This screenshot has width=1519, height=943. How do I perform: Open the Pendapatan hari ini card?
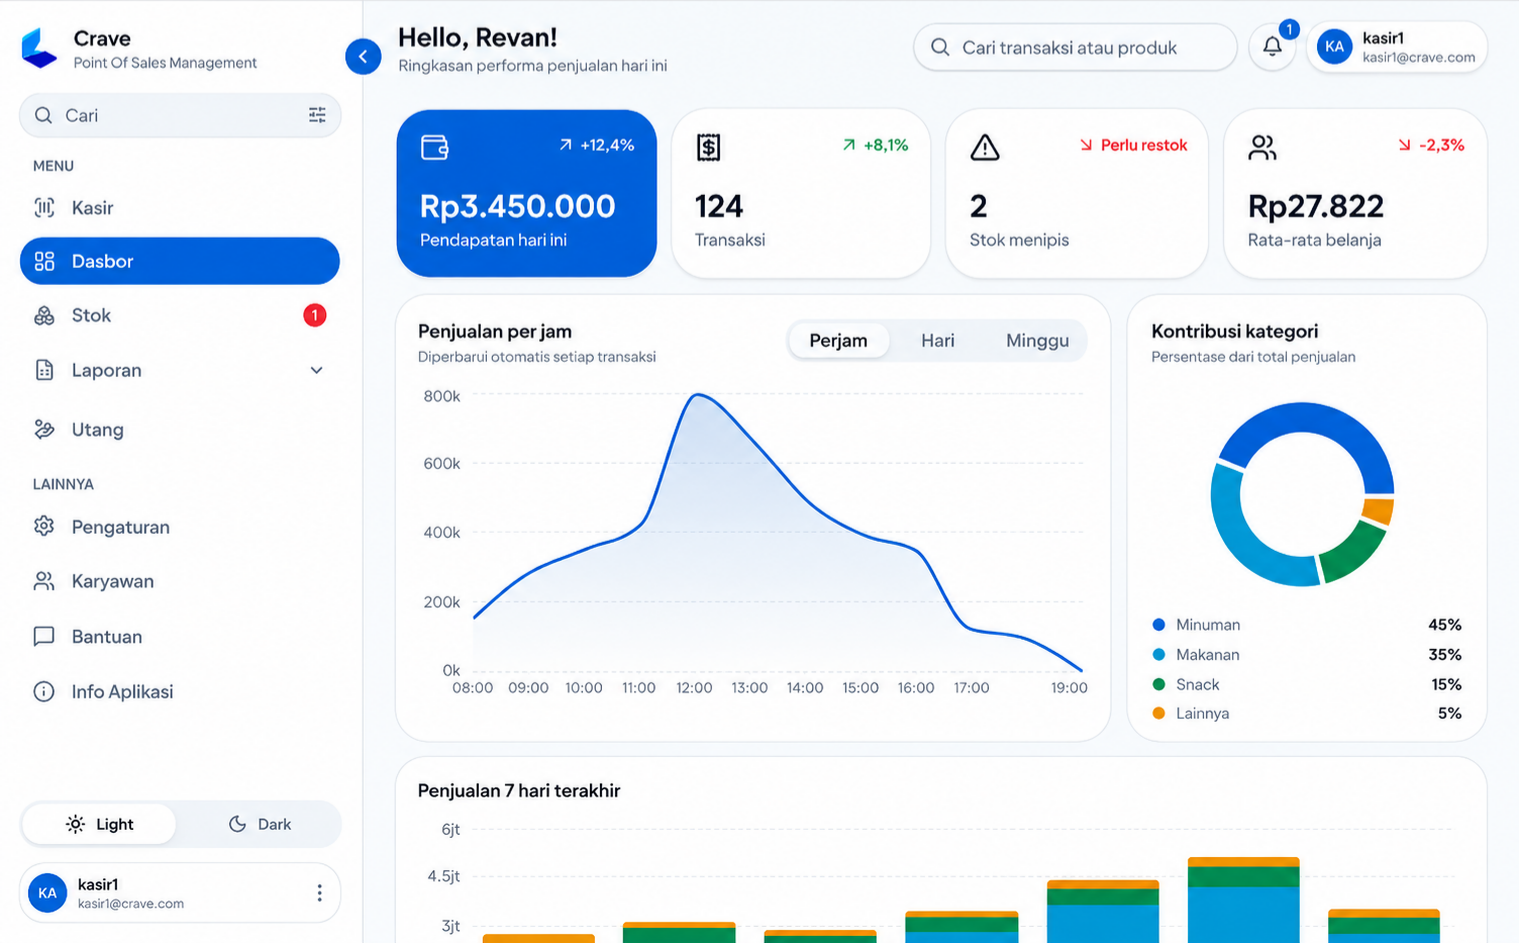527,193
